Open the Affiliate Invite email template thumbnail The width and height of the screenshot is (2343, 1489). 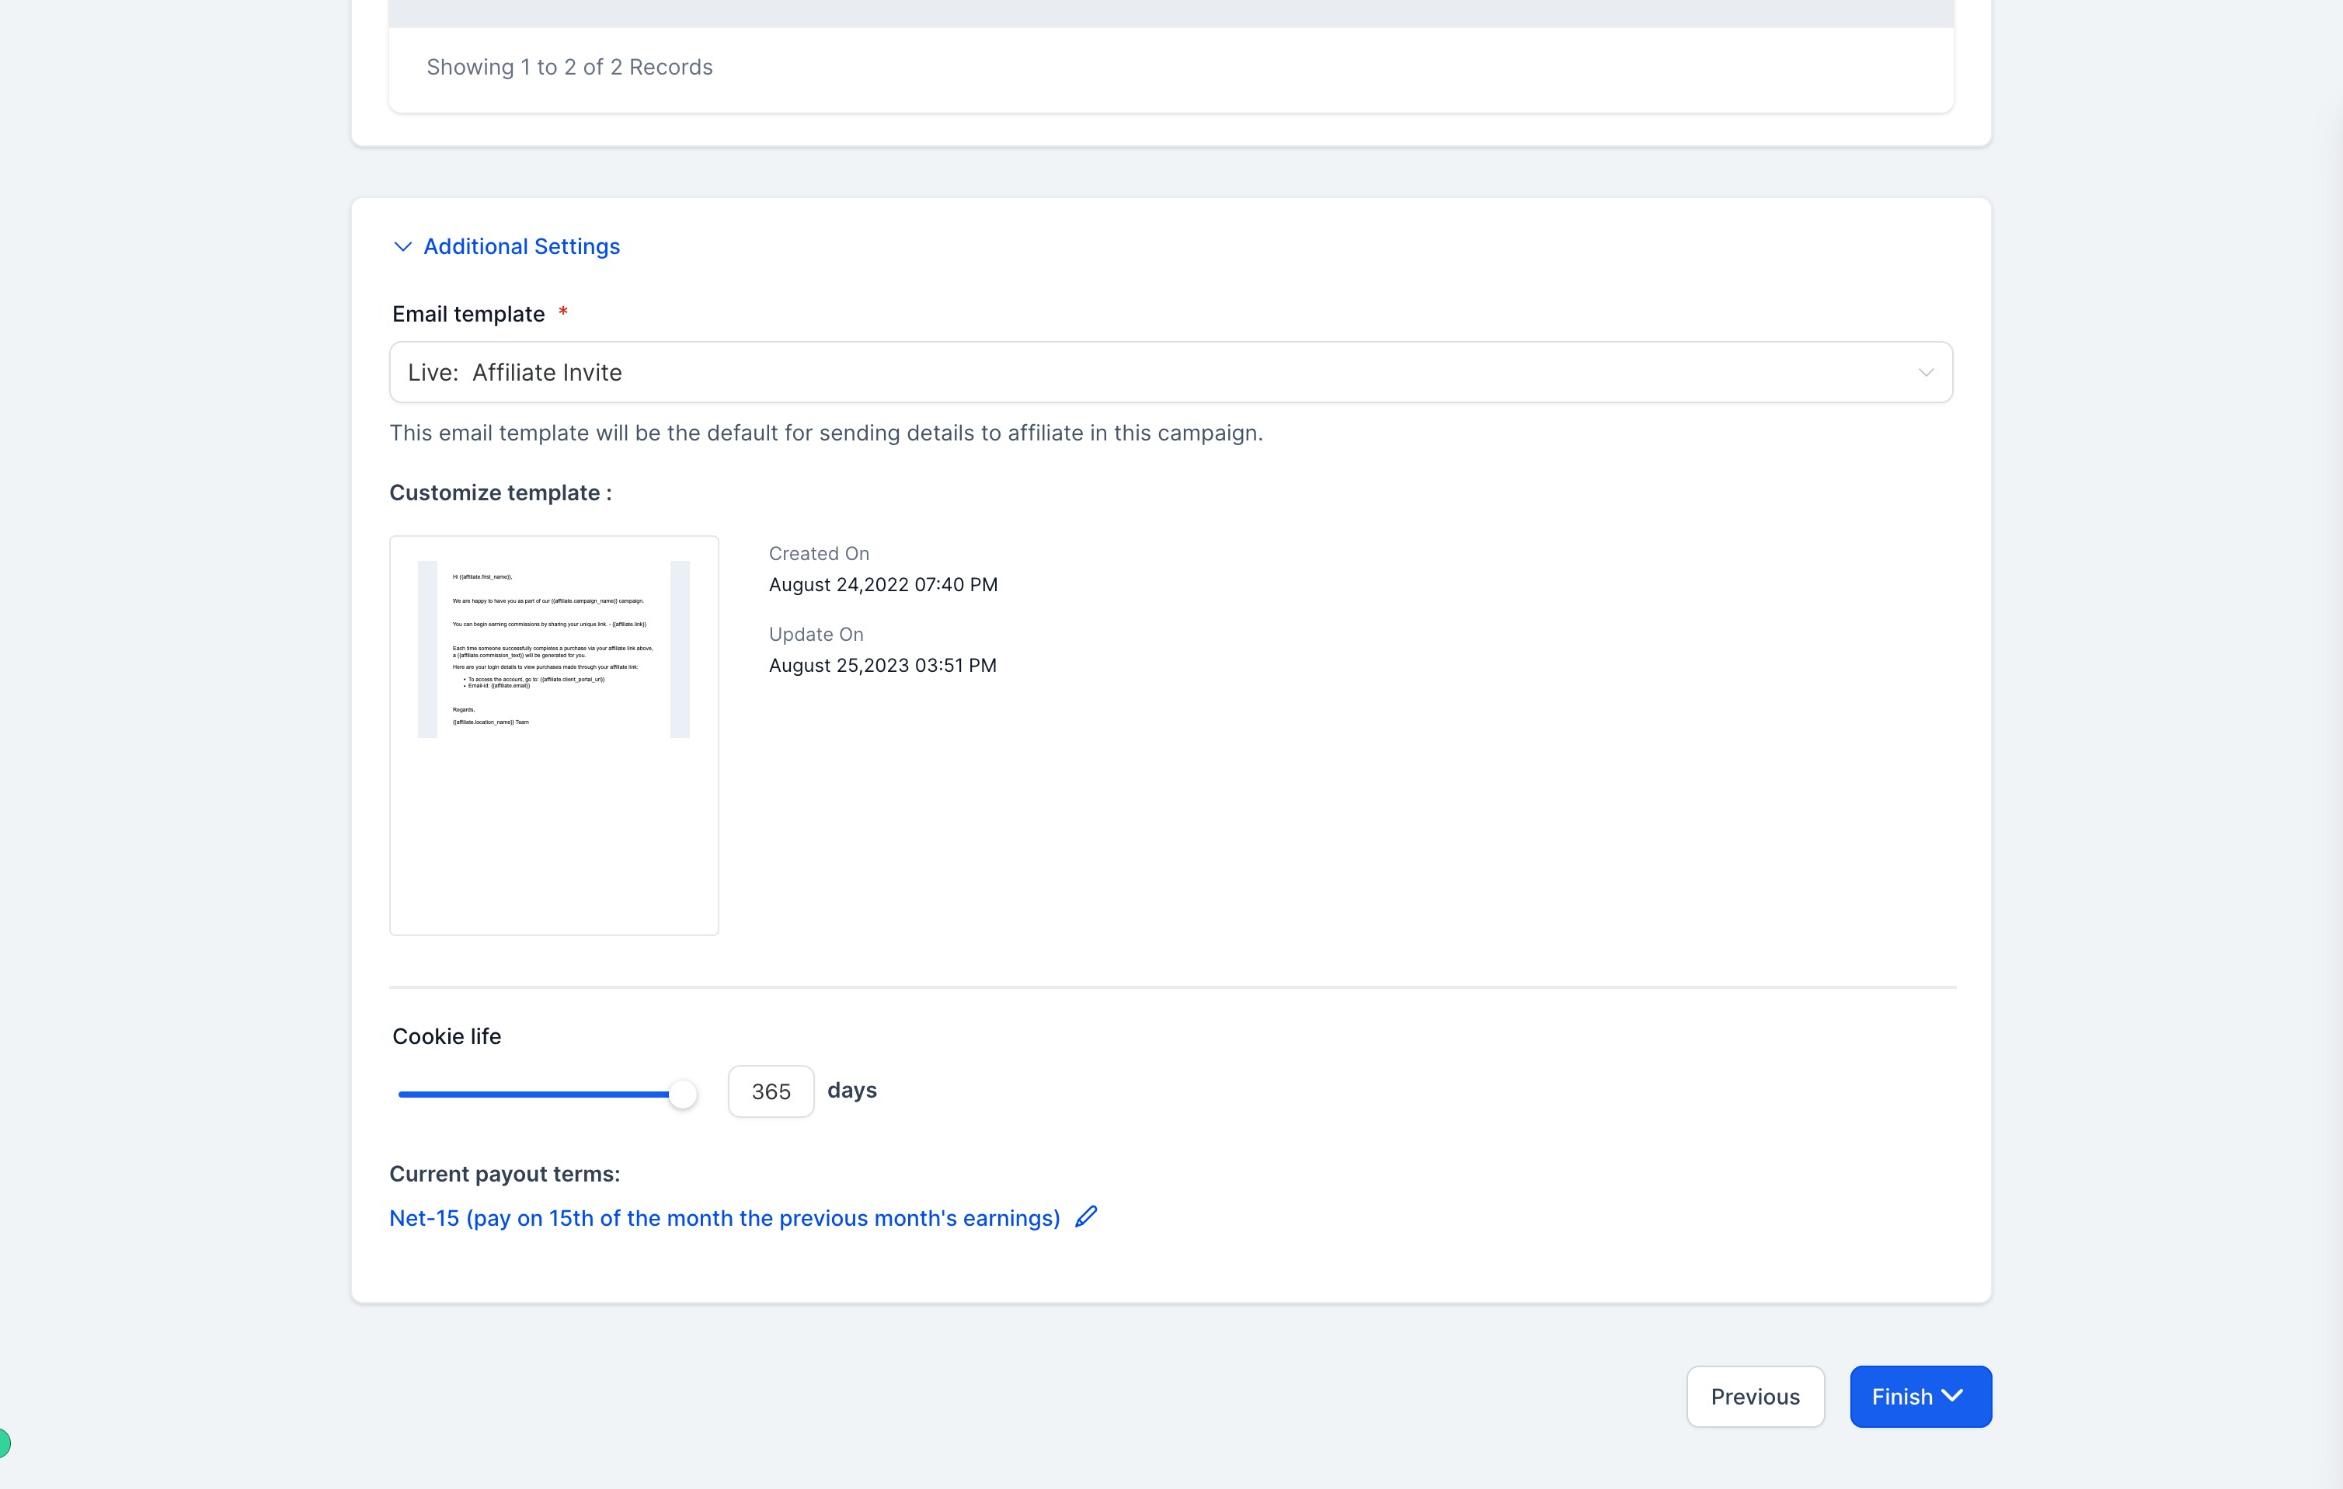[554, 735]
